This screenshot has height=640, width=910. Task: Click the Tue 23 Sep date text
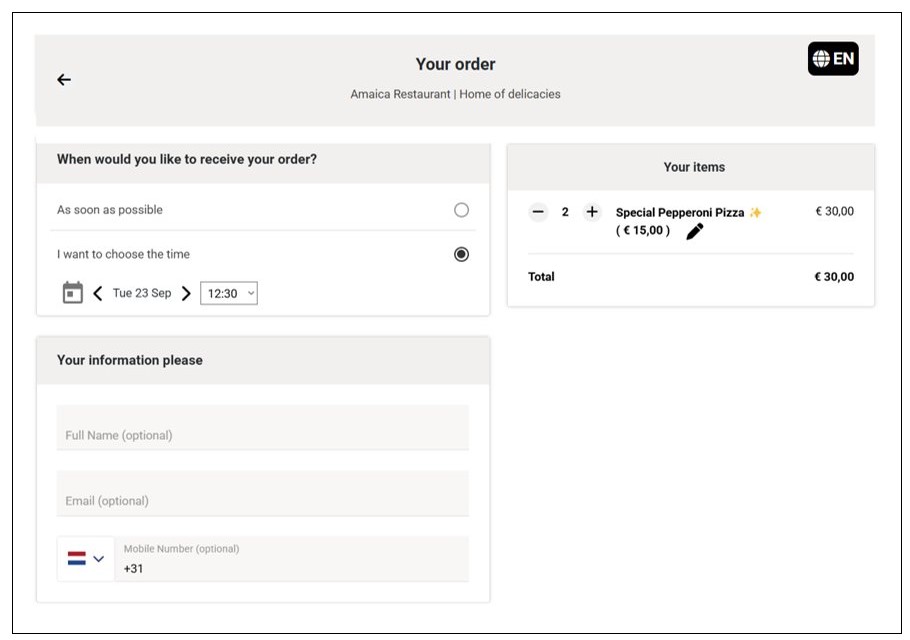[x=142, y=293]
